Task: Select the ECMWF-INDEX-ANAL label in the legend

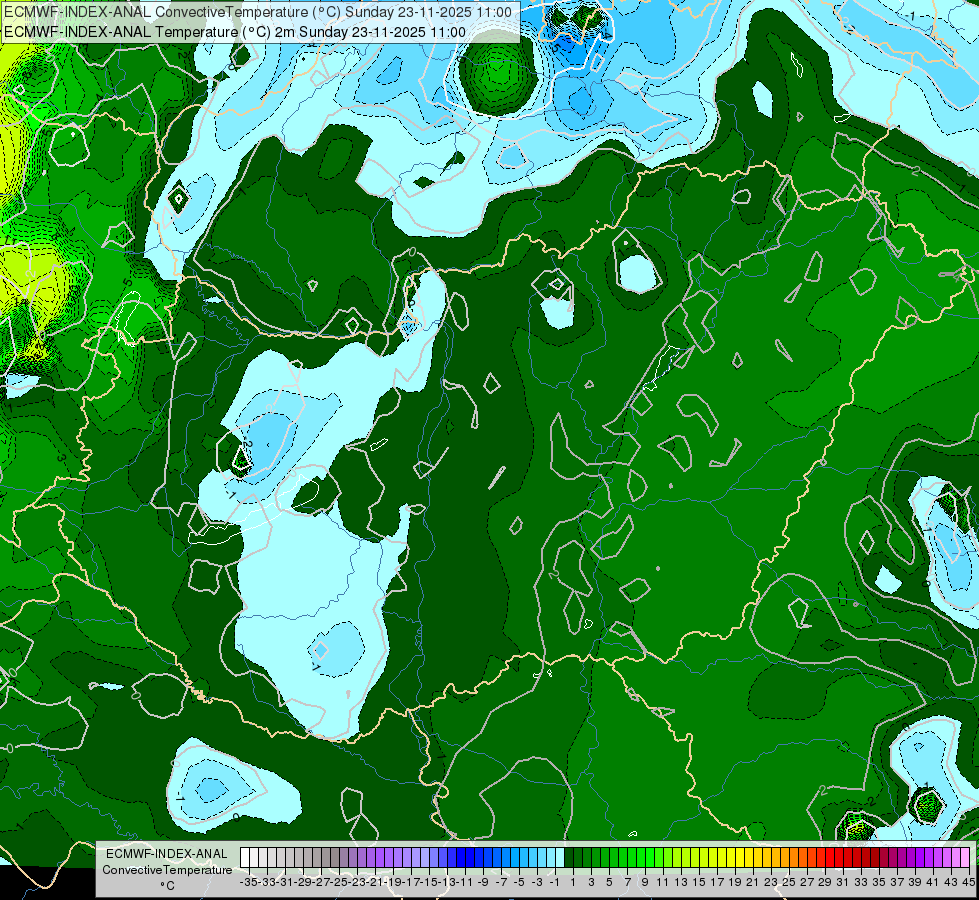Action: (167, 854)
